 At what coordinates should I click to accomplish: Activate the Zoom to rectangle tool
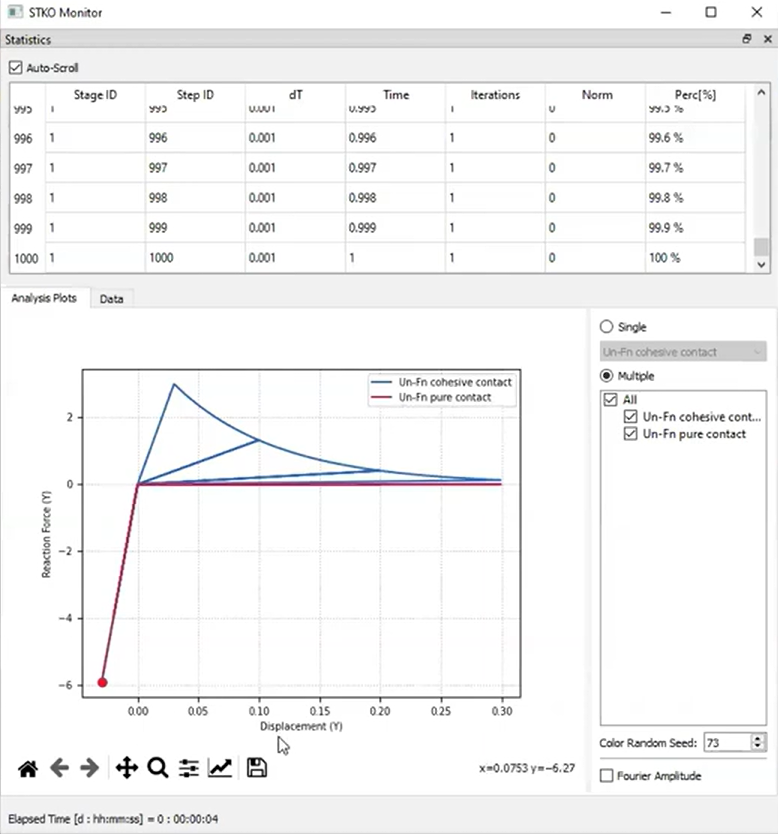click(x=157, y=768)
